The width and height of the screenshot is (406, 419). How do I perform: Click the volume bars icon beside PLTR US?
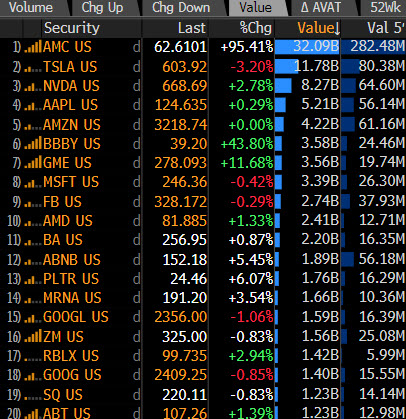point(33,279)
